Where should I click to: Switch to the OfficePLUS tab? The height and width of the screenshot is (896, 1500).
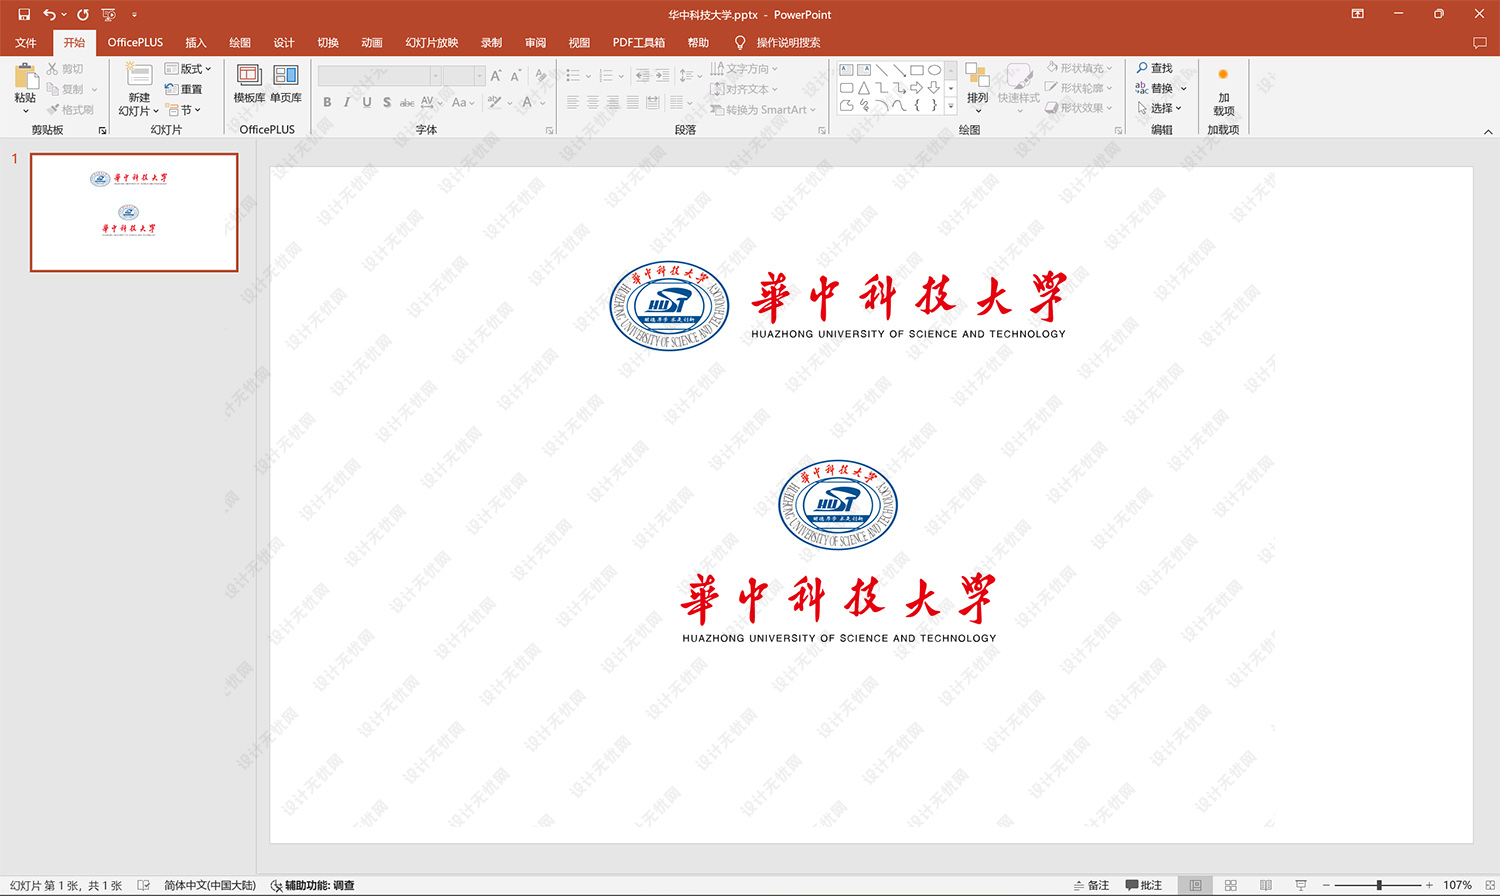click(135, 43)
